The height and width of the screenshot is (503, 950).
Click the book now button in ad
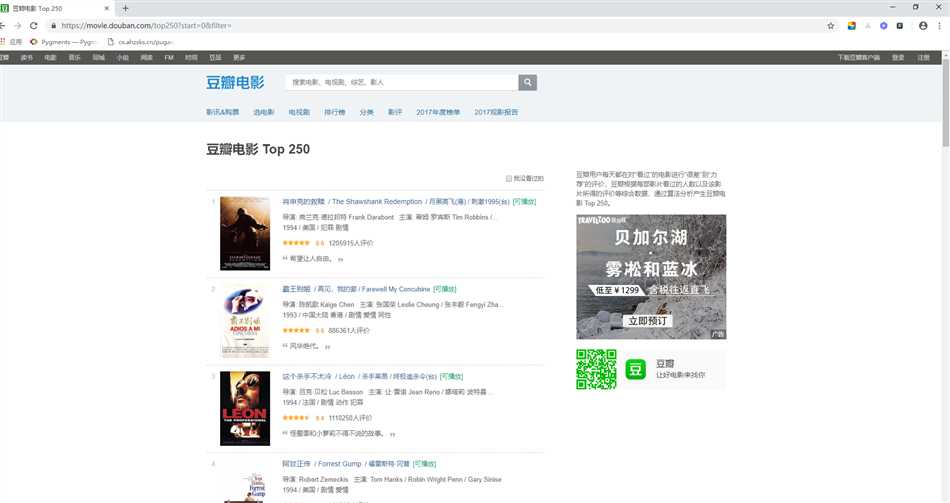click(x=648, y=321)
